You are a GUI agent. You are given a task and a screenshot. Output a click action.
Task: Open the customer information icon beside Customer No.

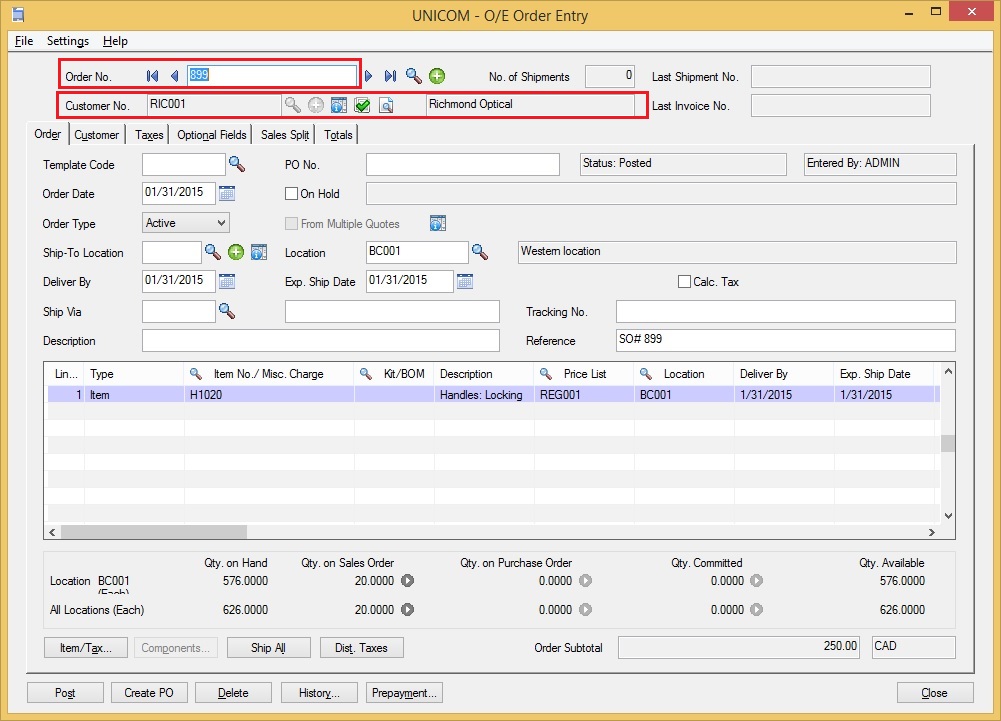339,105
